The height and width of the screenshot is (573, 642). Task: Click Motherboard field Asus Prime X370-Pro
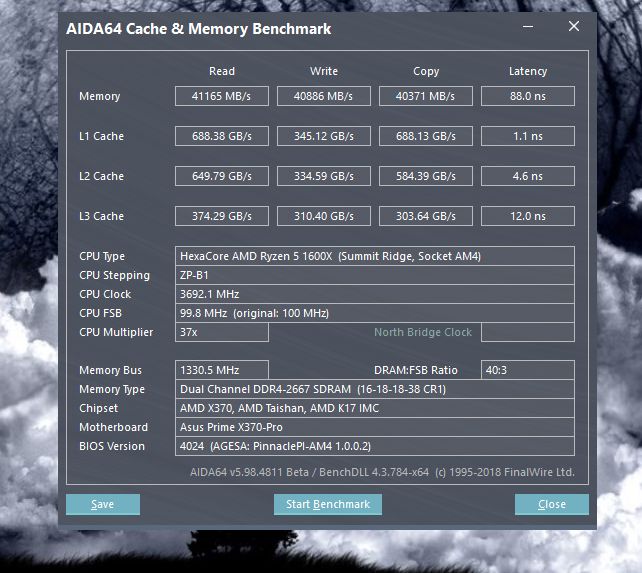375,427
